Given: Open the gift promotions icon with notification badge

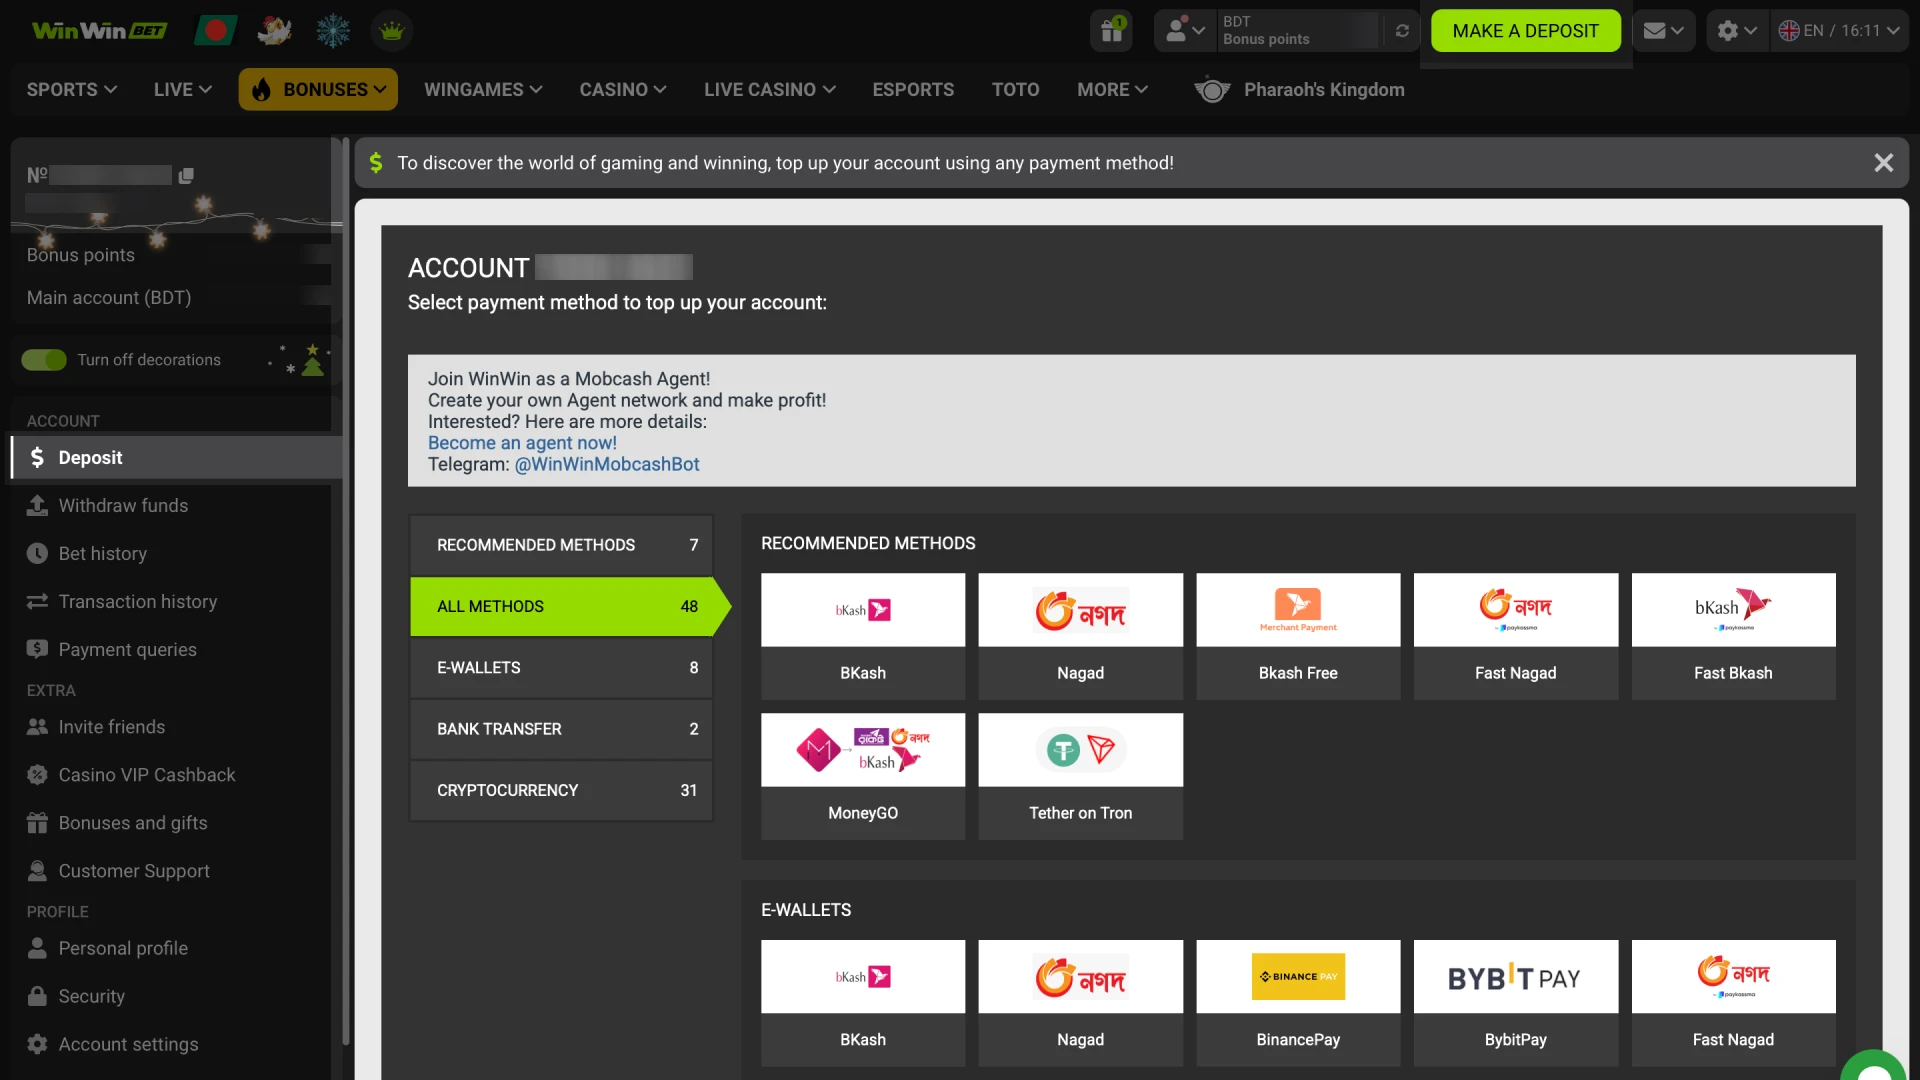Looking at the screenshot, I should tap(1111, 30).
